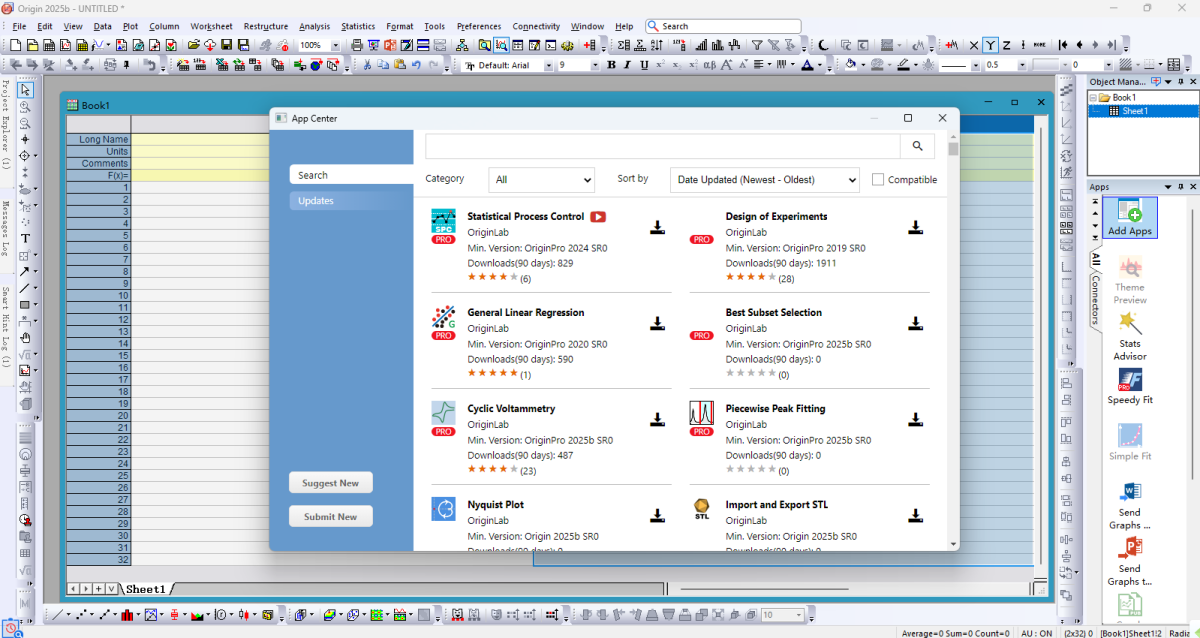Download the Design of Experiments app
Screen dimensions: 1200x638
pyautogui.click(x=915, y=228)
